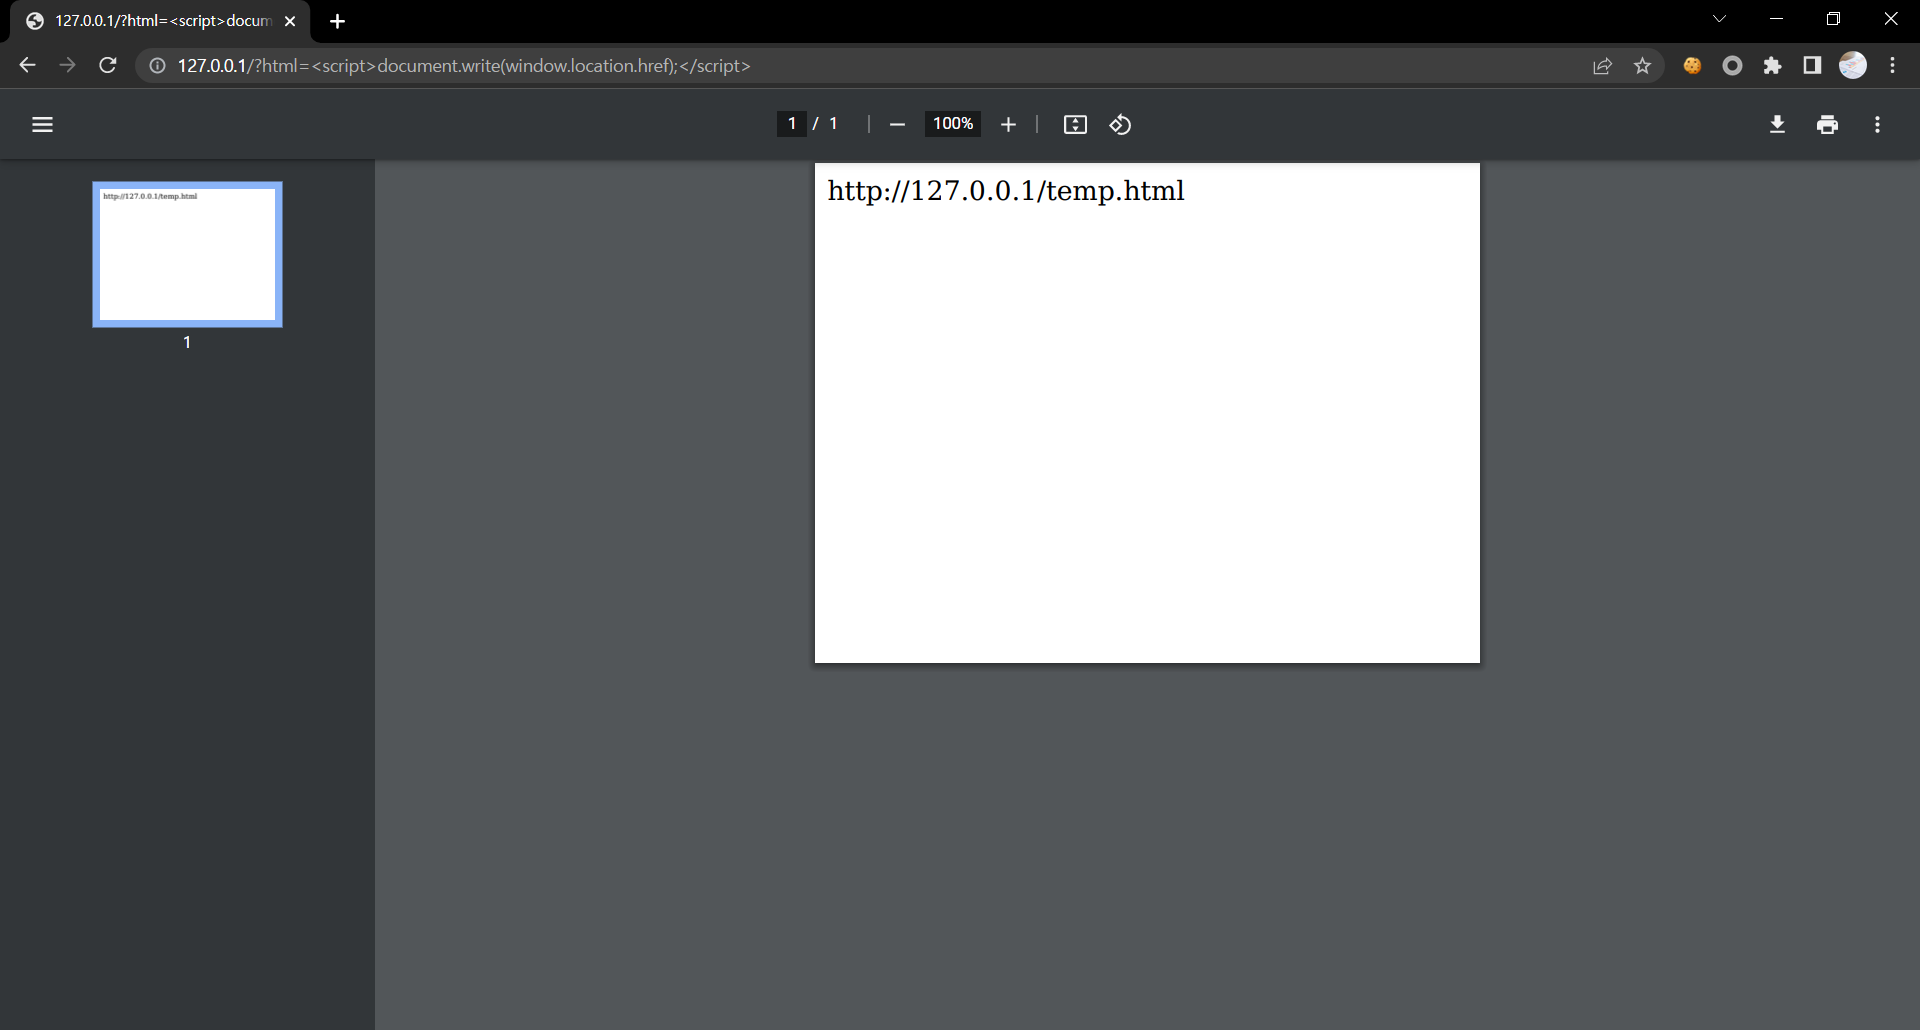Open the Extensions puzzle menu
The width and height of the screenshot is (1920, 1030).
[1772, 65]
